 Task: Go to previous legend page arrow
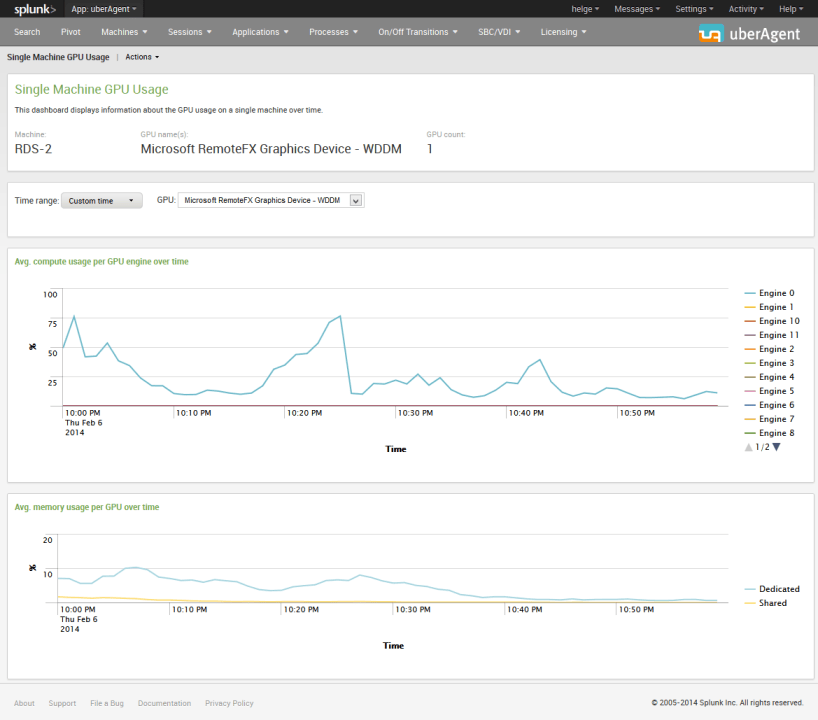[x=749, y=447]
